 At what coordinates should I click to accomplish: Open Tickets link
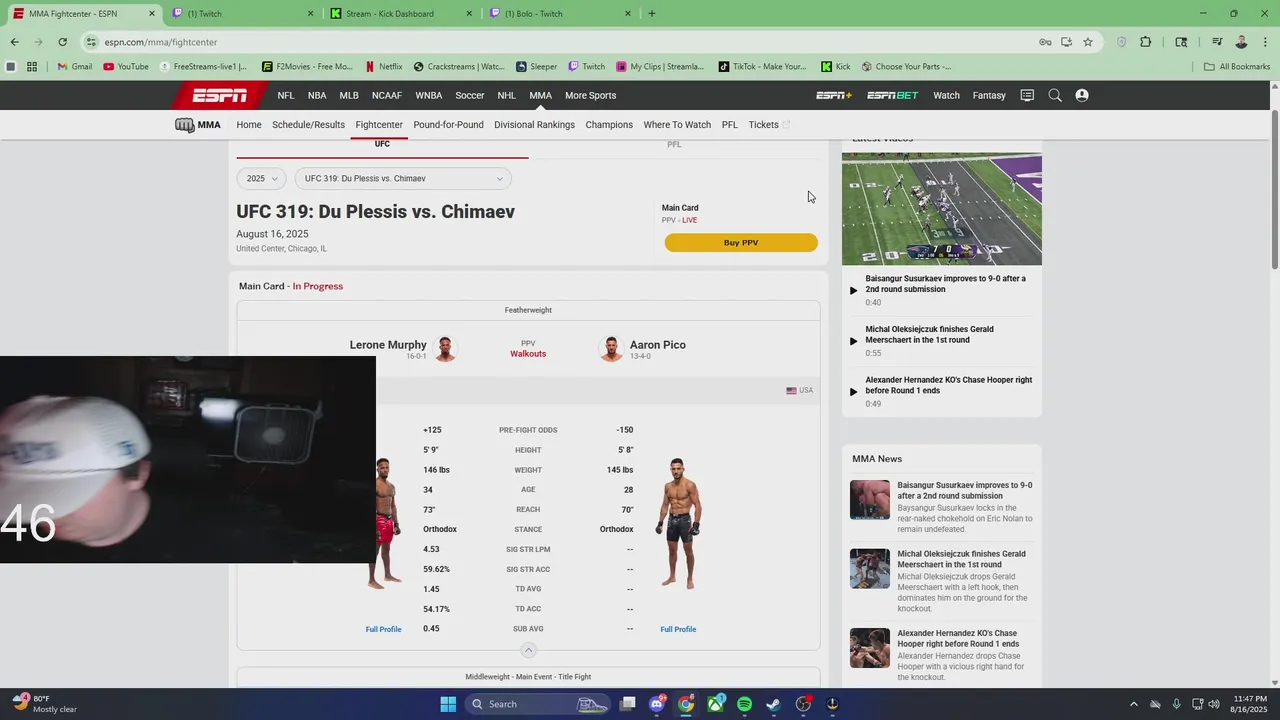click(x=769, y=125)
